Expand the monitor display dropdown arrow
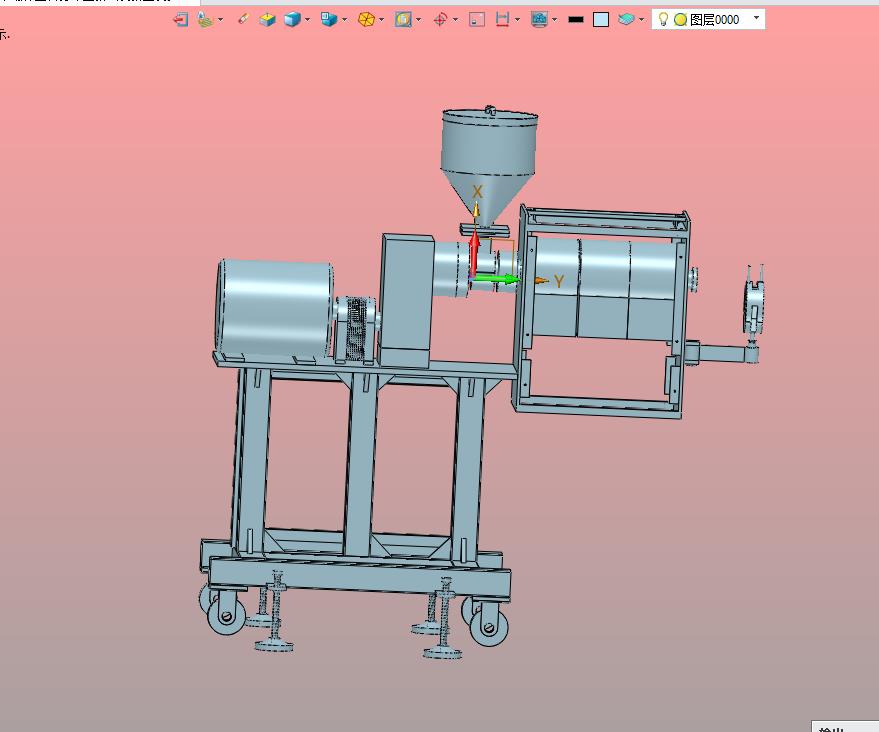This screenshot has width=879, height=732. click(554, 20)
